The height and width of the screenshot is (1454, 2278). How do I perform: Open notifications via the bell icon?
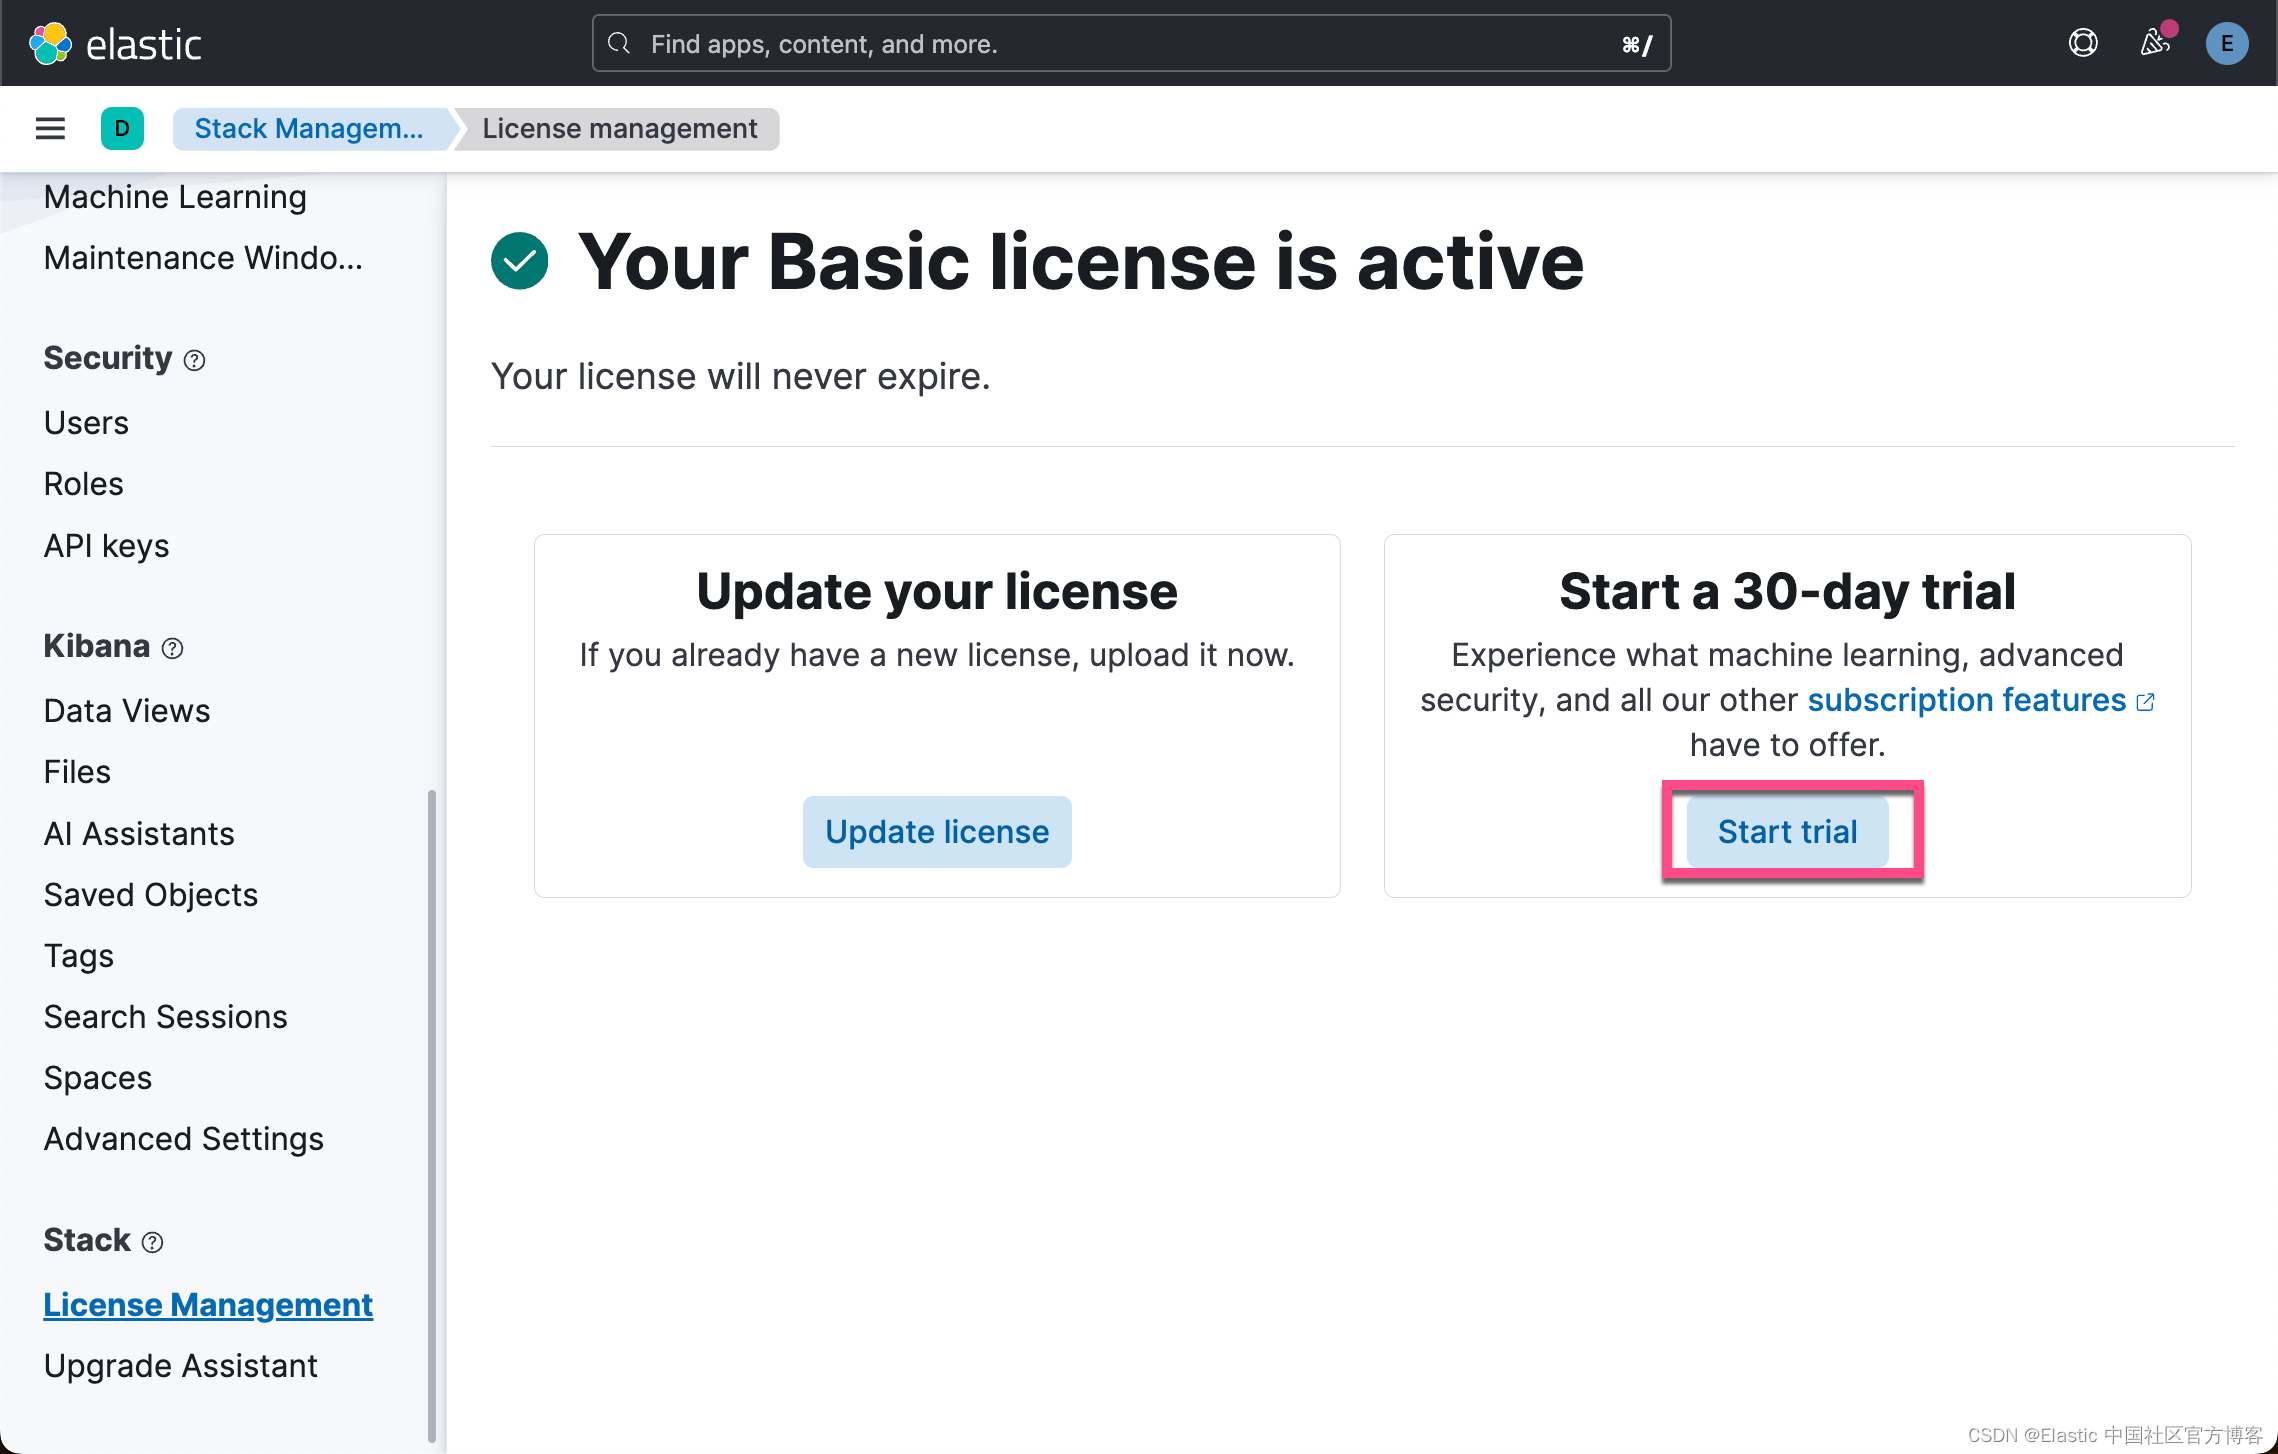click(2155, 43)
